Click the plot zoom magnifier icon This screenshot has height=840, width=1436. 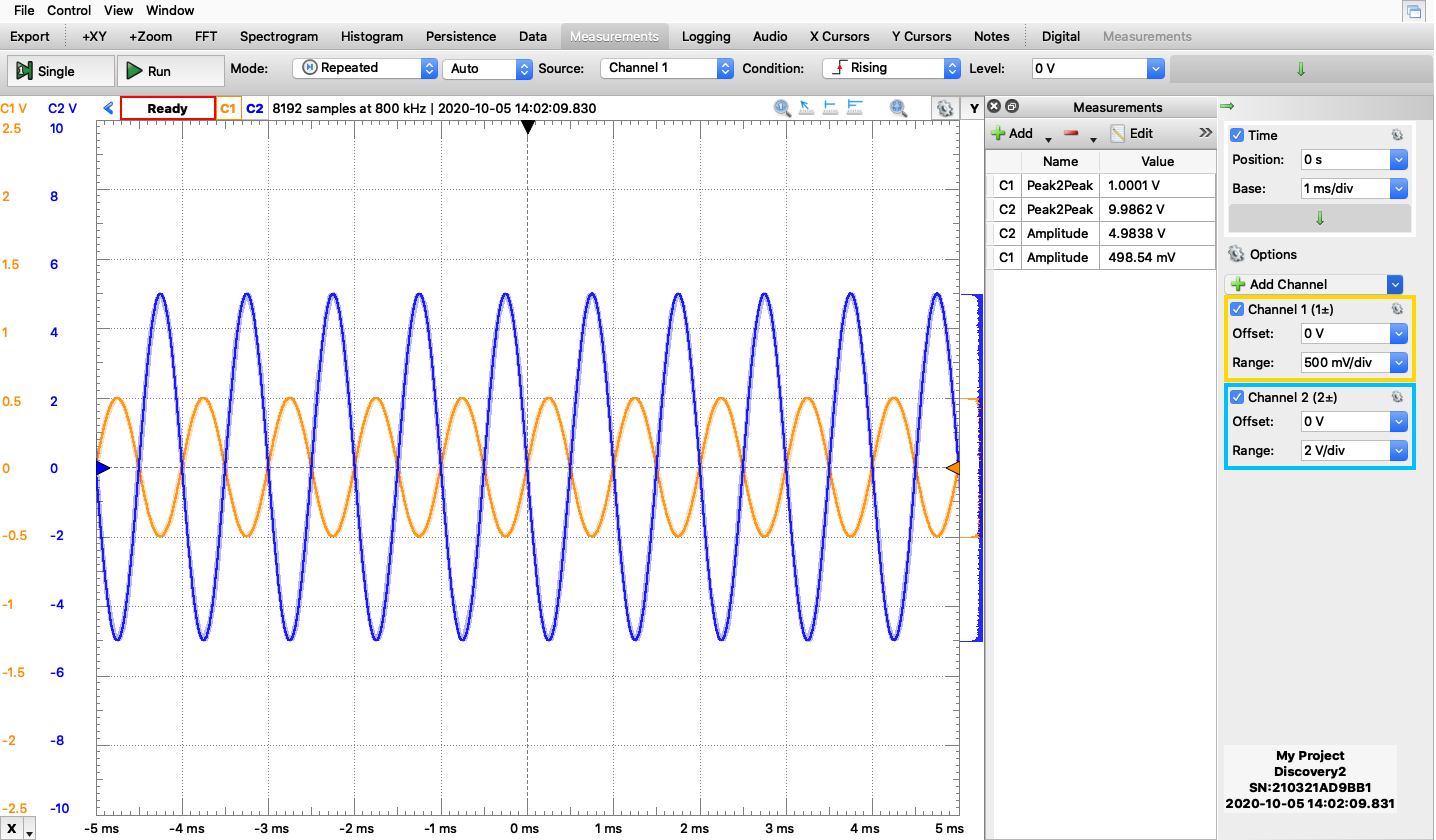[x=899, y=108]
